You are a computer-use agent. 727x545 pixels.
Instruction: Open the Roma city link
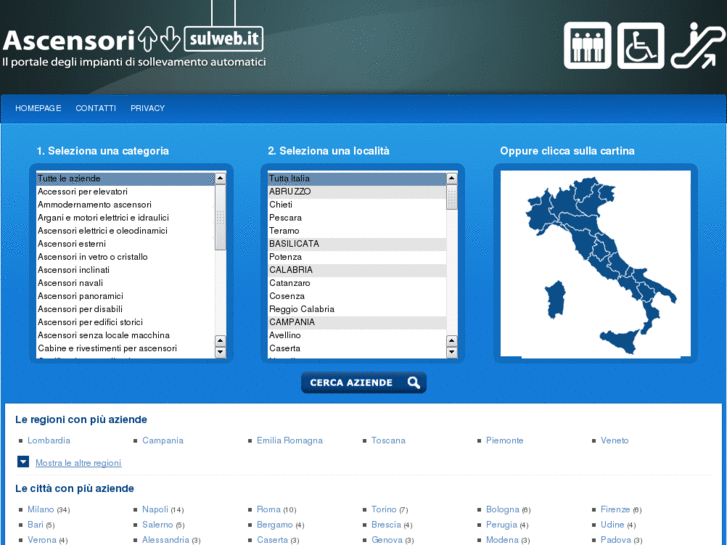(268, 509)
